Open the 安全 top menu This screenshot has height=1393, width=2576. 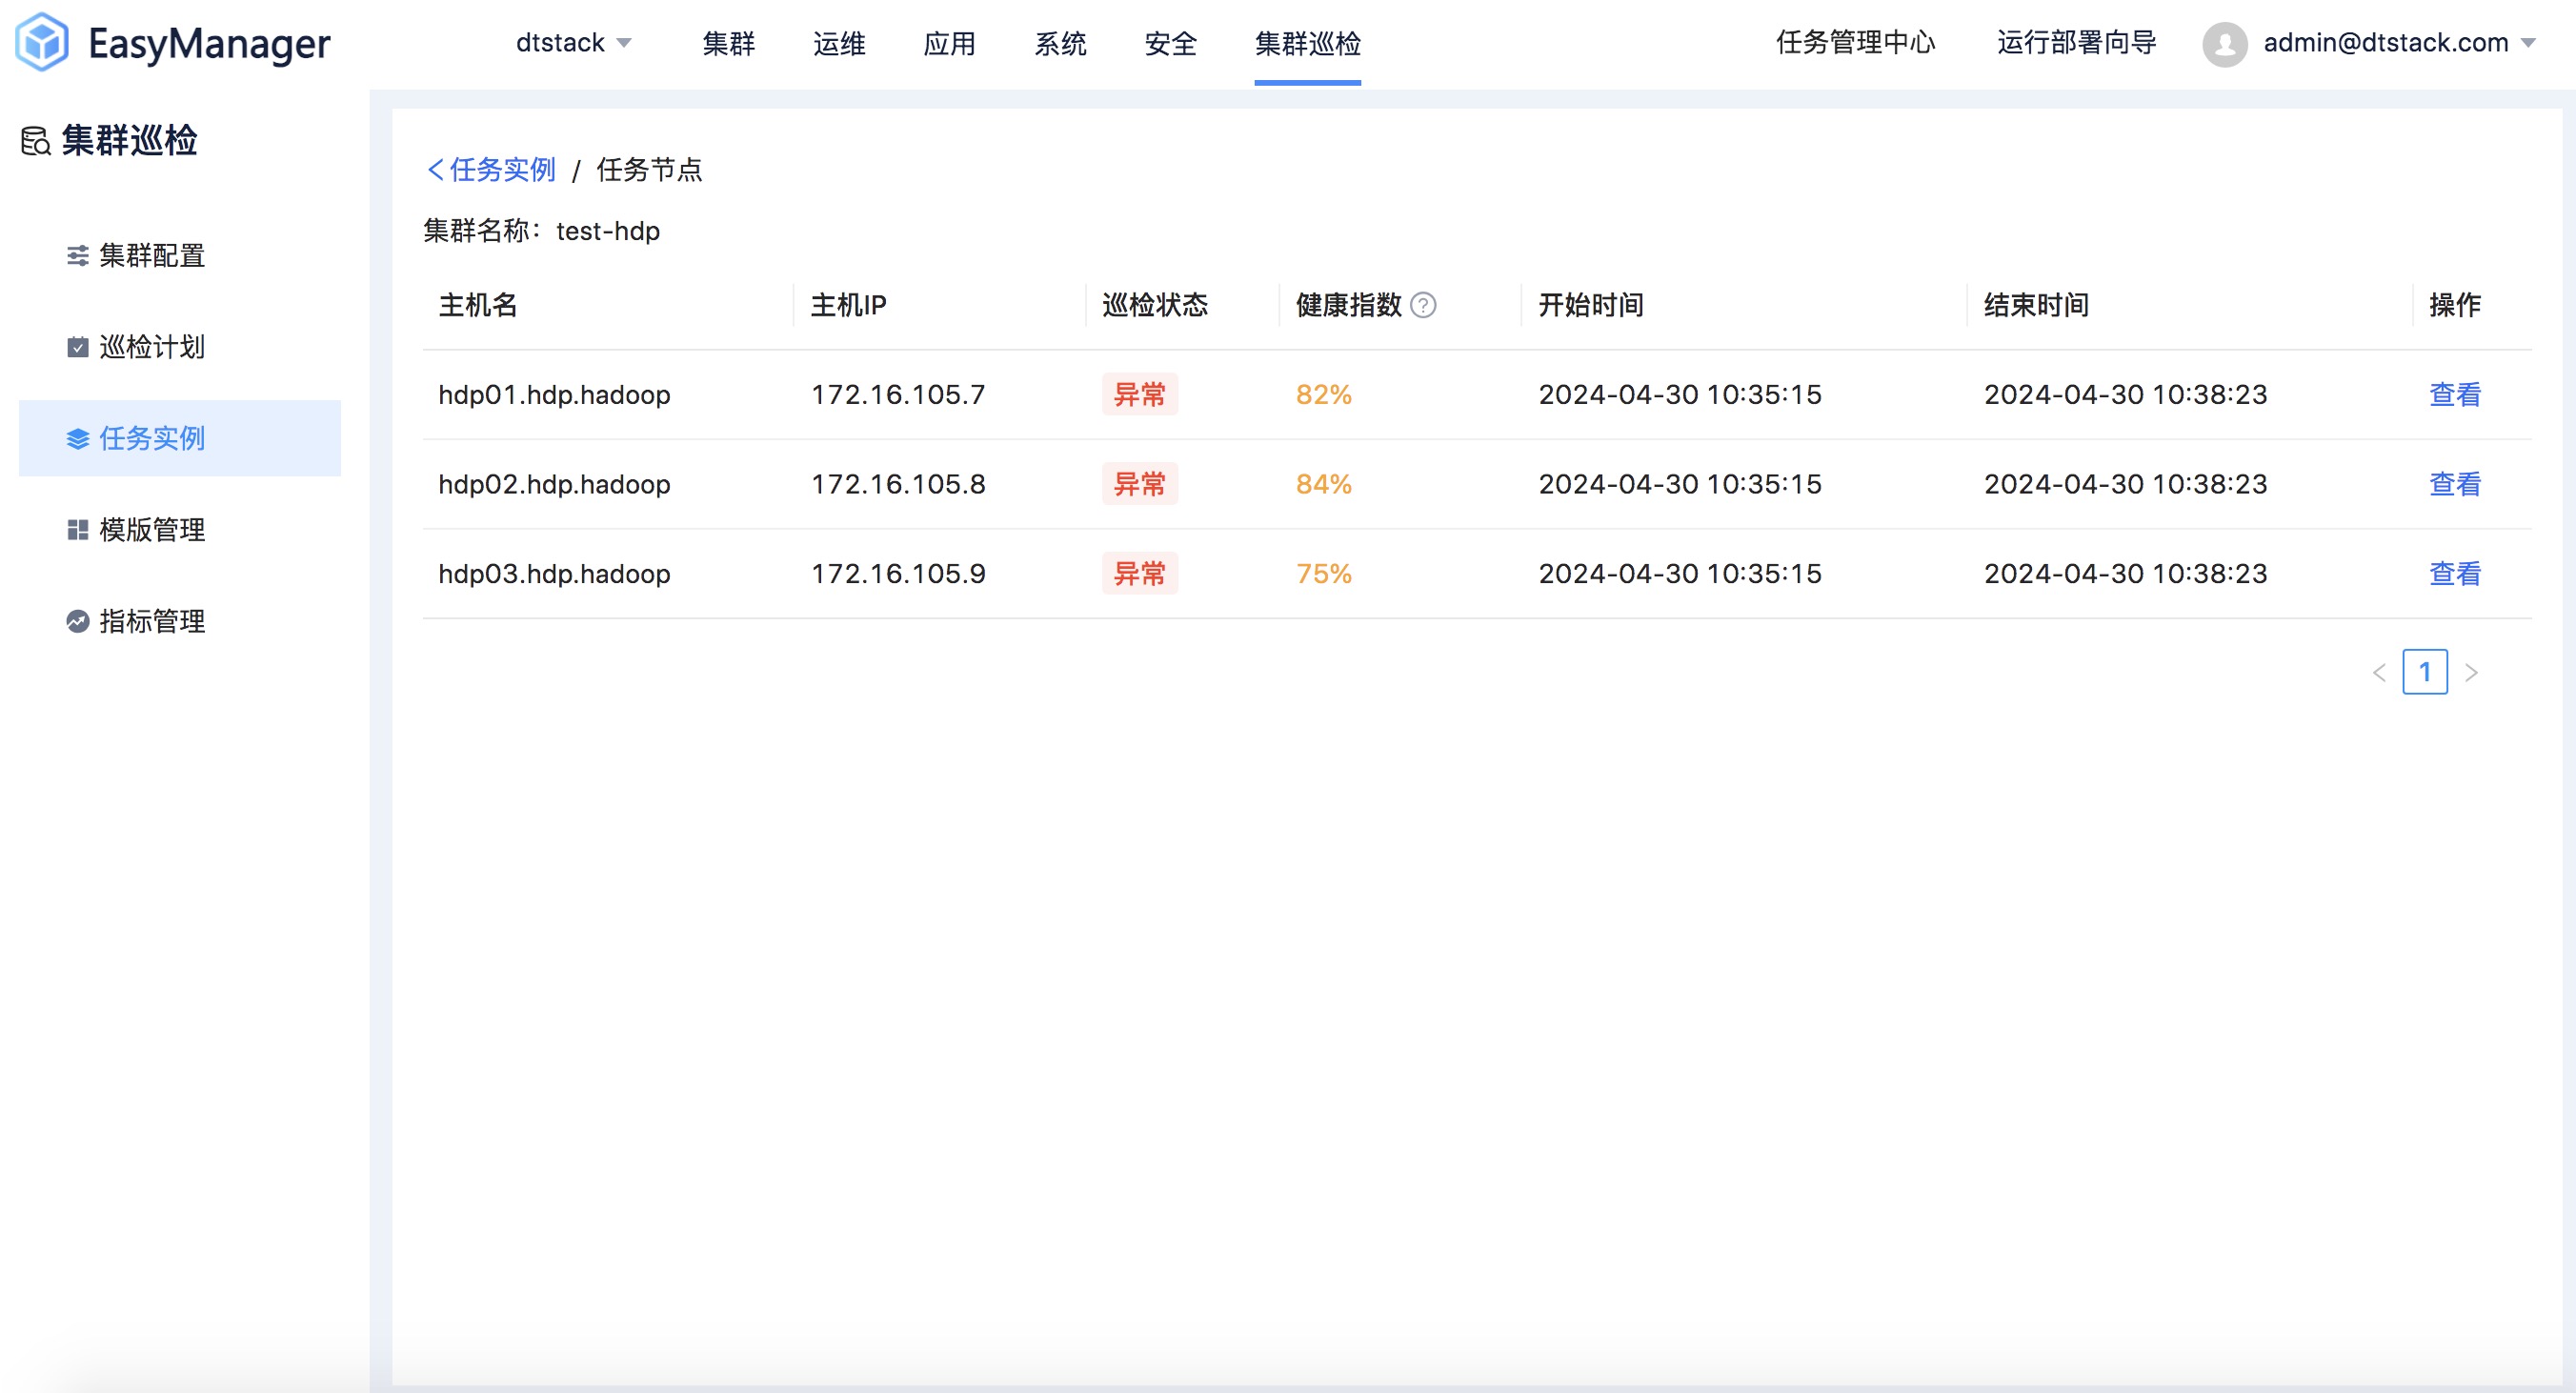pos(1171,44)
